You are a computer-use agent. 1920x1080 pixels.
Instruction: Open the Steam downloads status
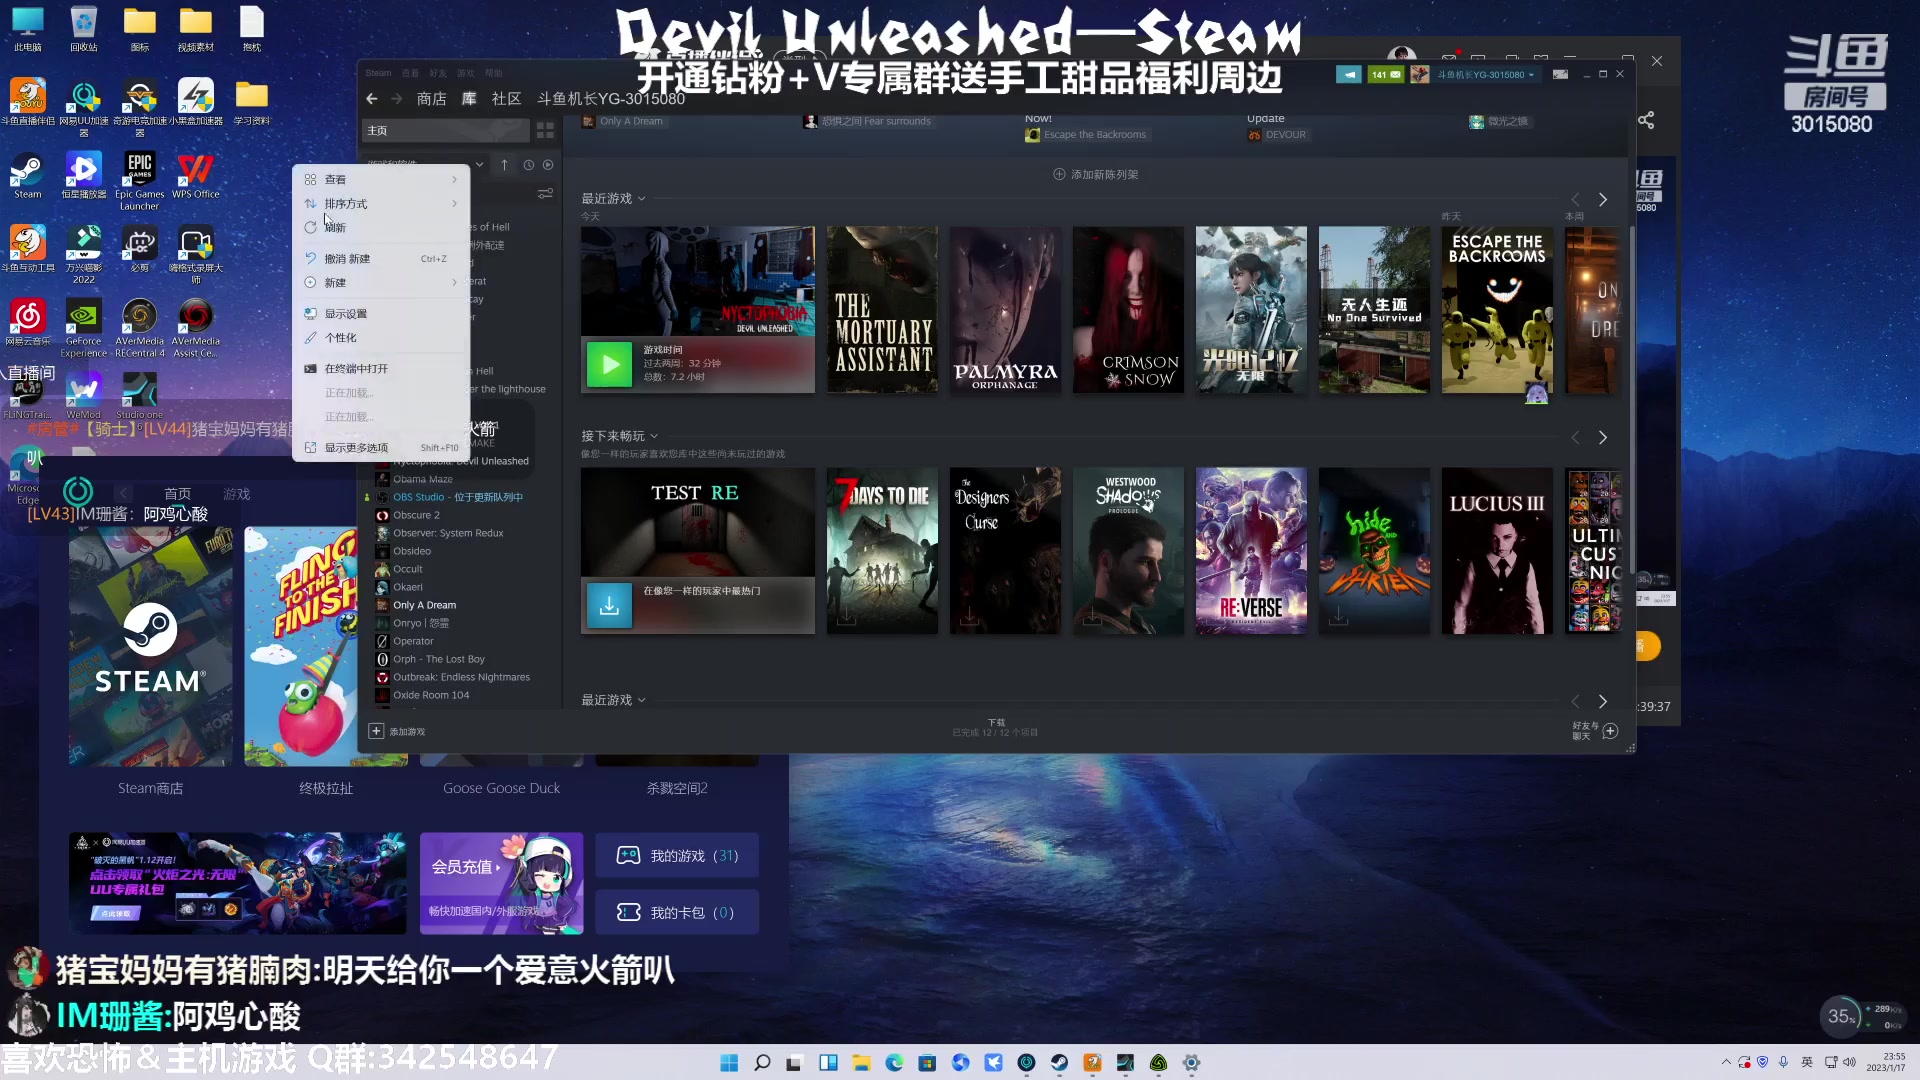click(x=996, y=727)
